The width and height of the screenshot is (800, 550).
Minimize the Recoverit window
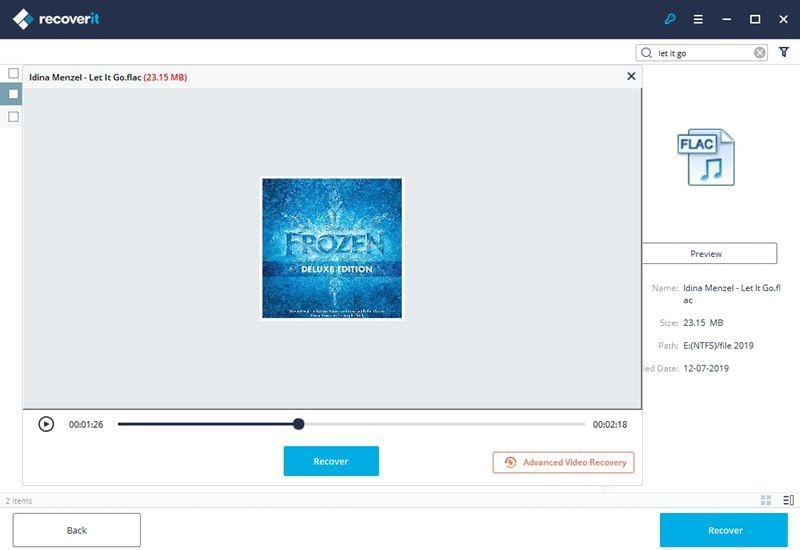pos(727,19)
